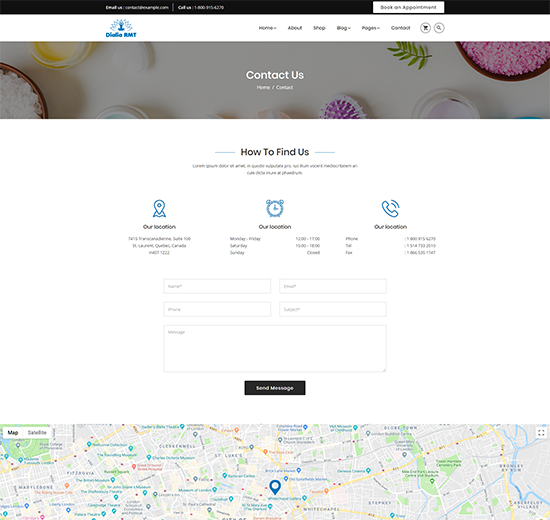Click the Contact breadcrumb text
This screenshot has height=520, width=550.
(x=284, y=87)
